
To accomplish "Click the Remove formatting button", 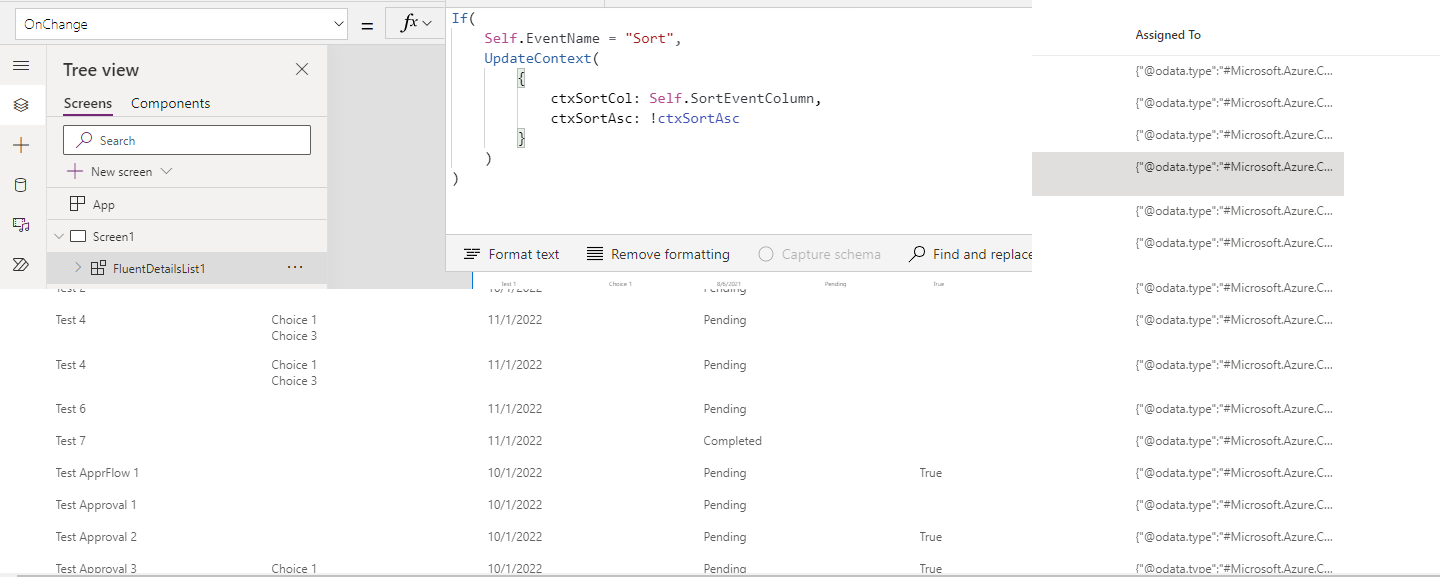I will click(658, 254).
